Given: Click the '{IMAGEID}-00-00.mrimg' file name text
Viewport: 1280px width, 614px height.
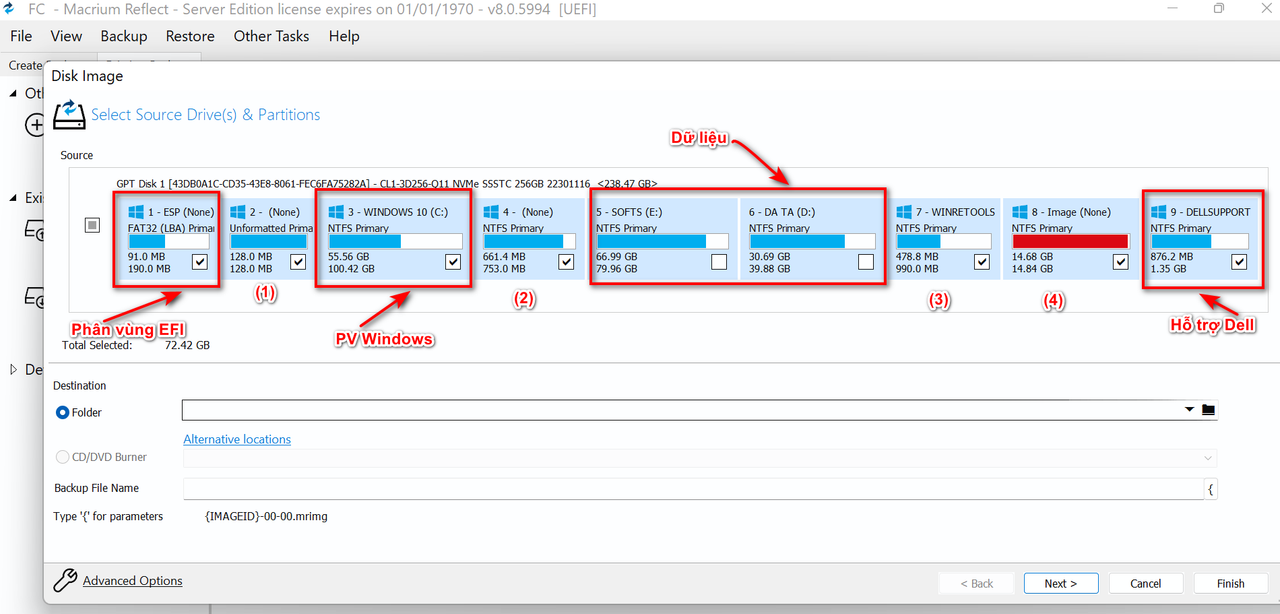Looking at the screenshot, I should (266, 517).
